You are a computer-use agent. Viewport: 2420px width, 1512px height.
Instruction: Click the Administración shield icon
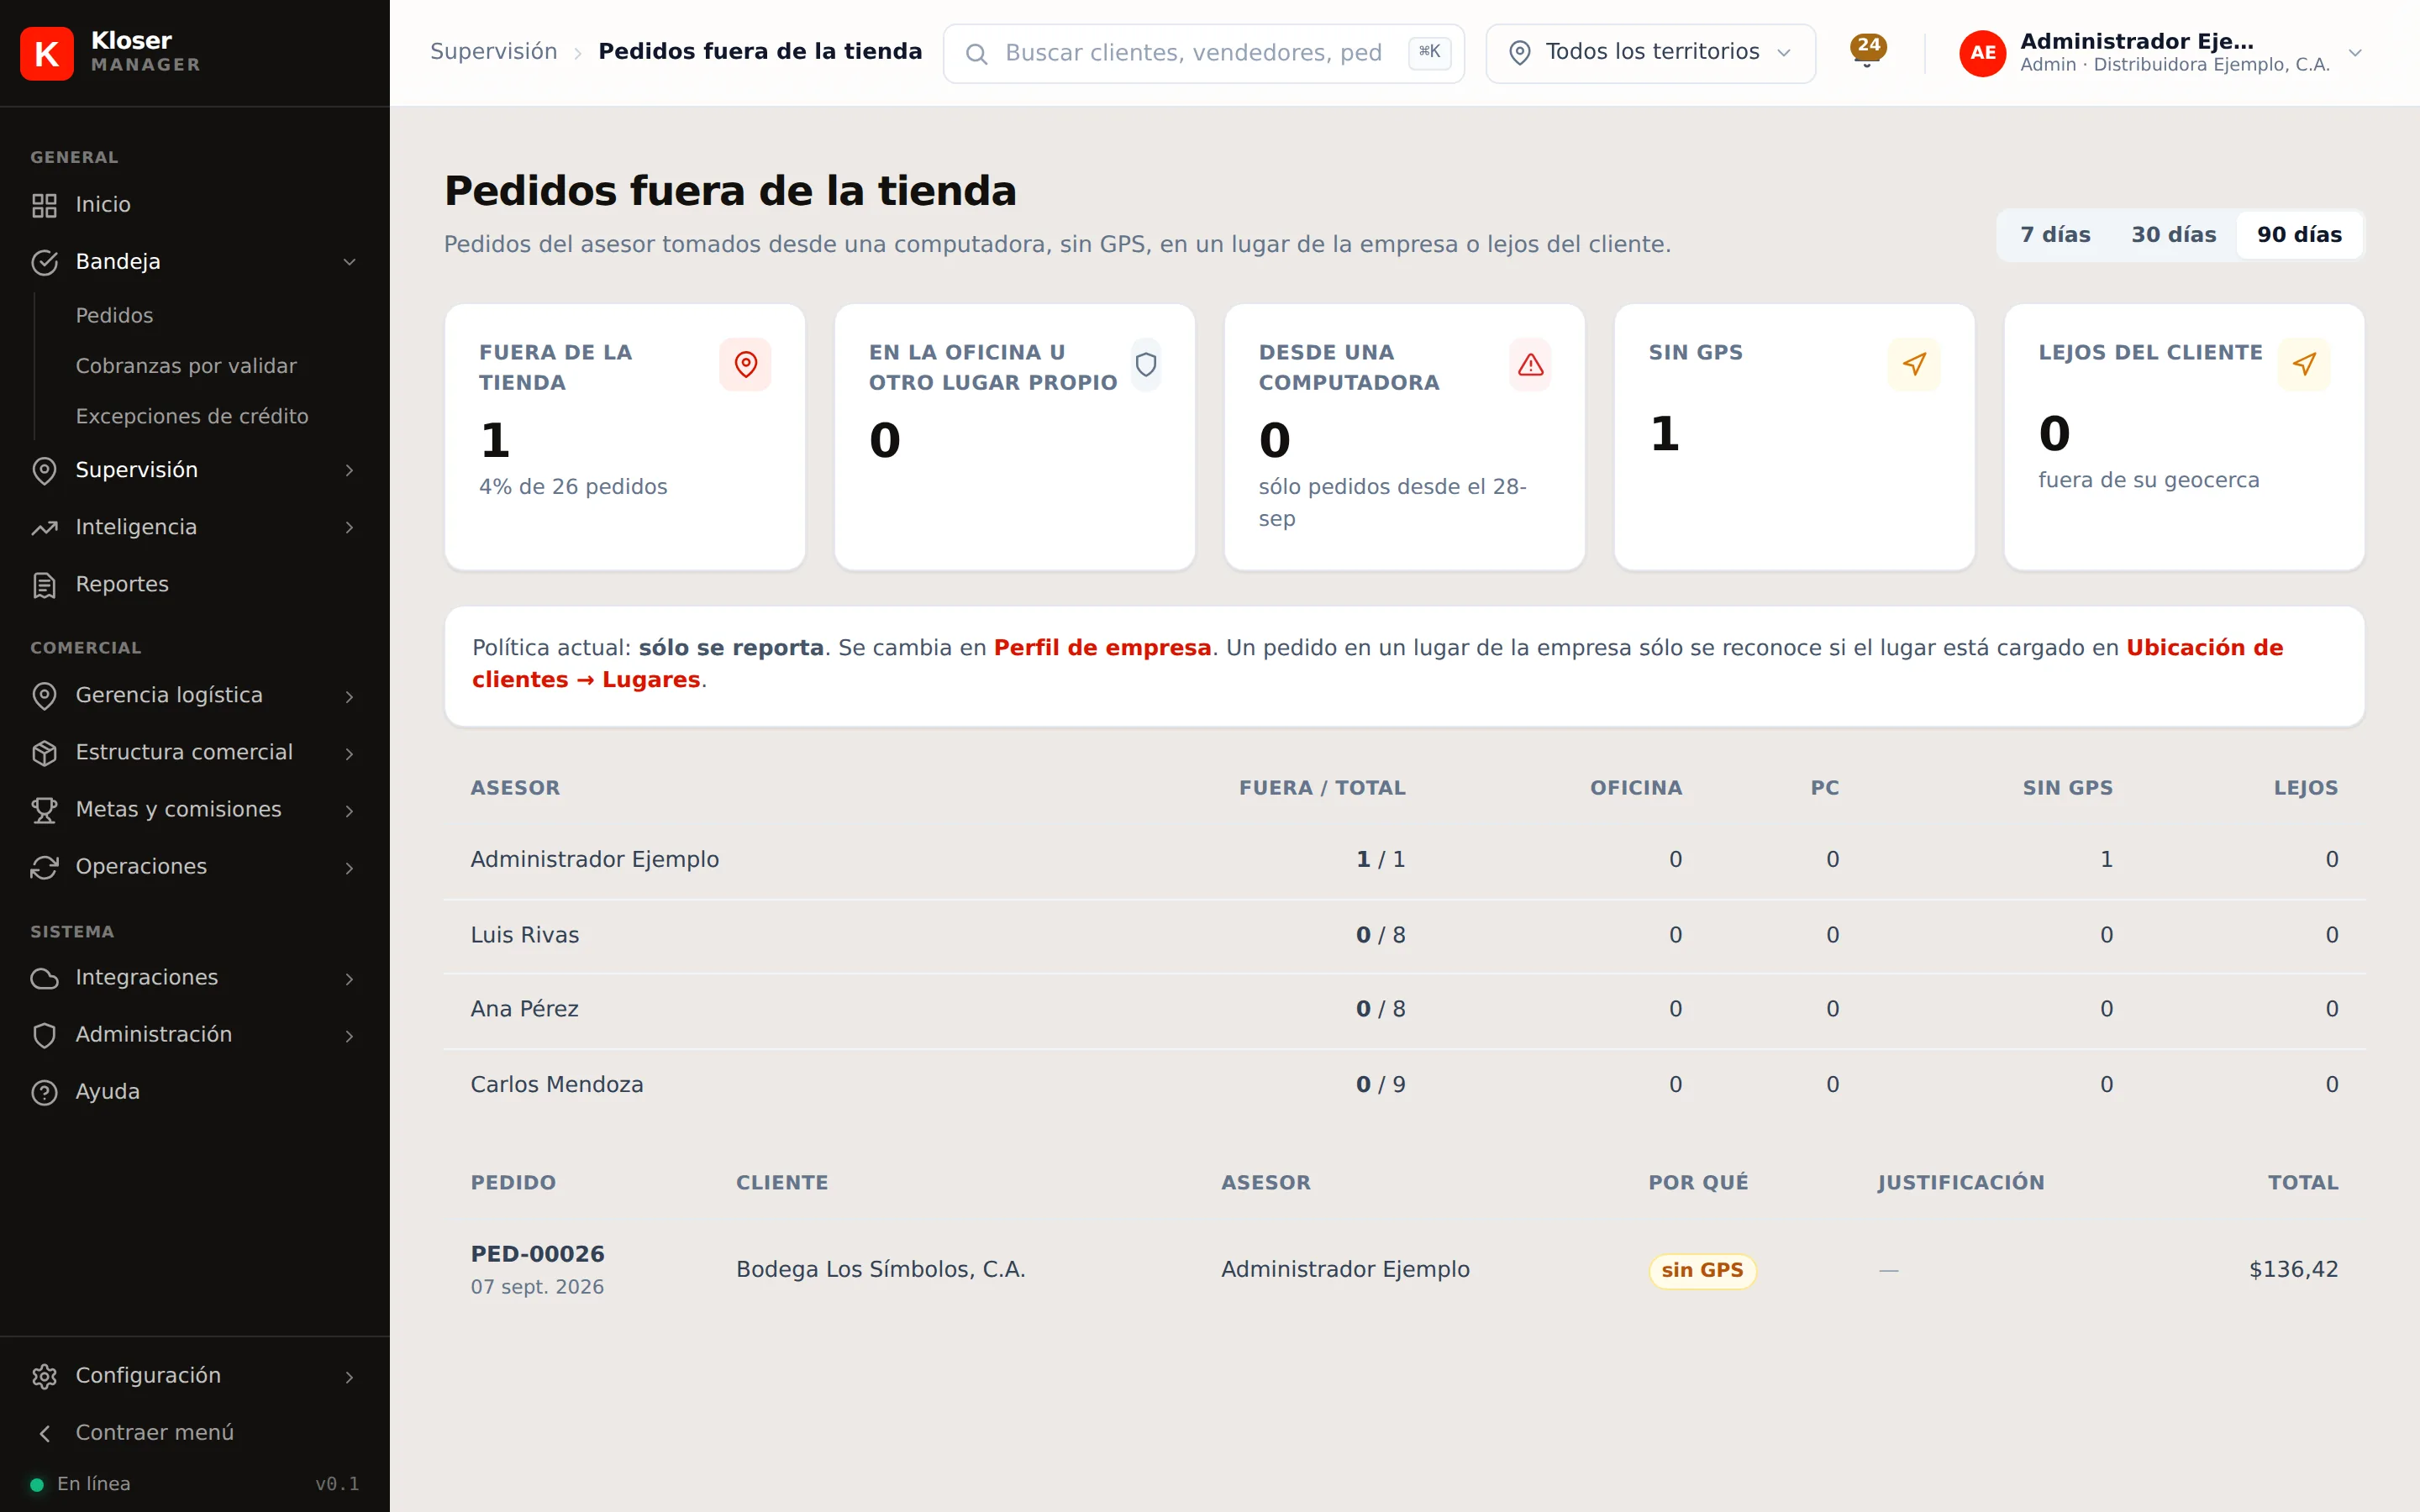coord(44,1034)
